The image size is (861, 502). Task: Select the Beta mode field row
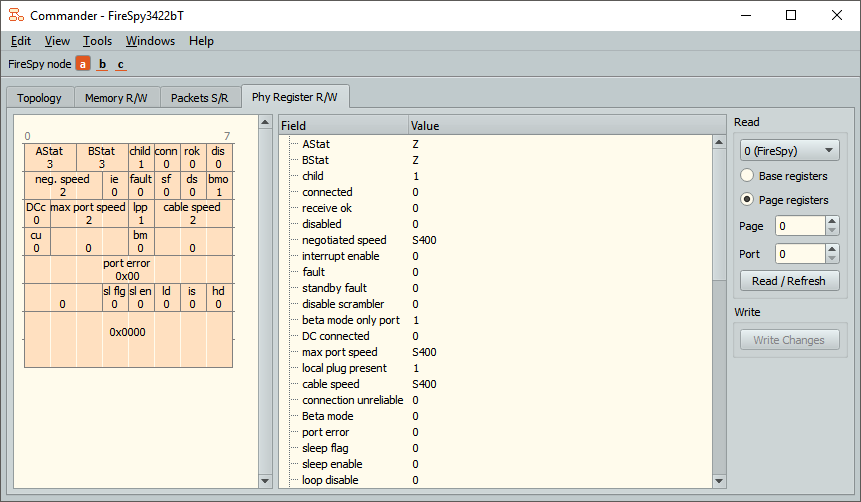coord(496,416)
